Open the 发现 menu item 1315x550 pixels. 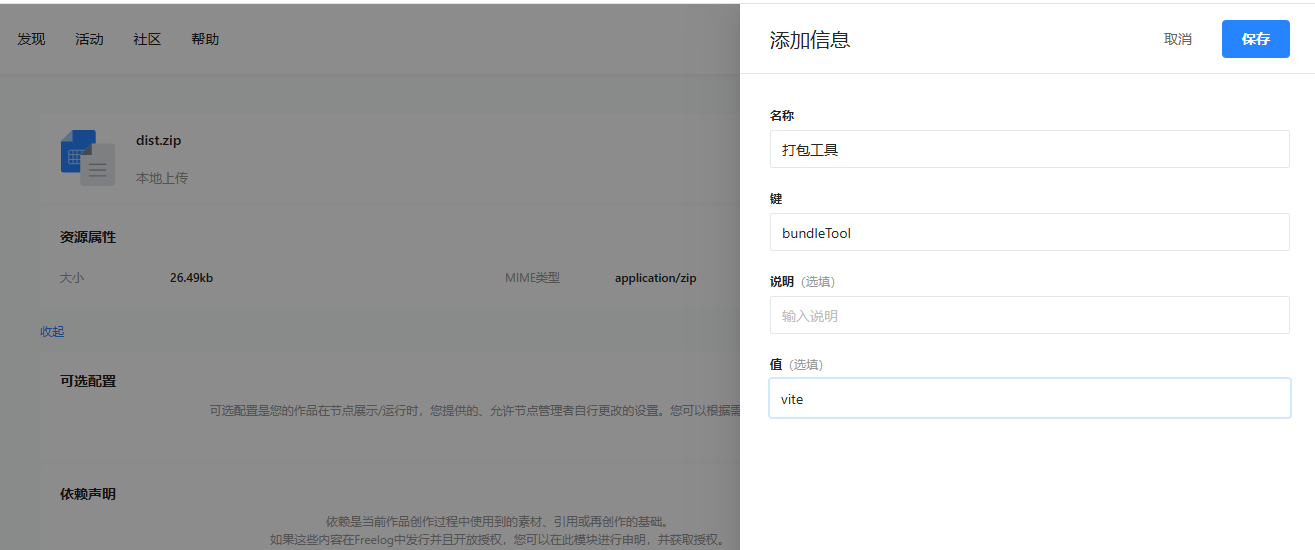click(31, 39)
